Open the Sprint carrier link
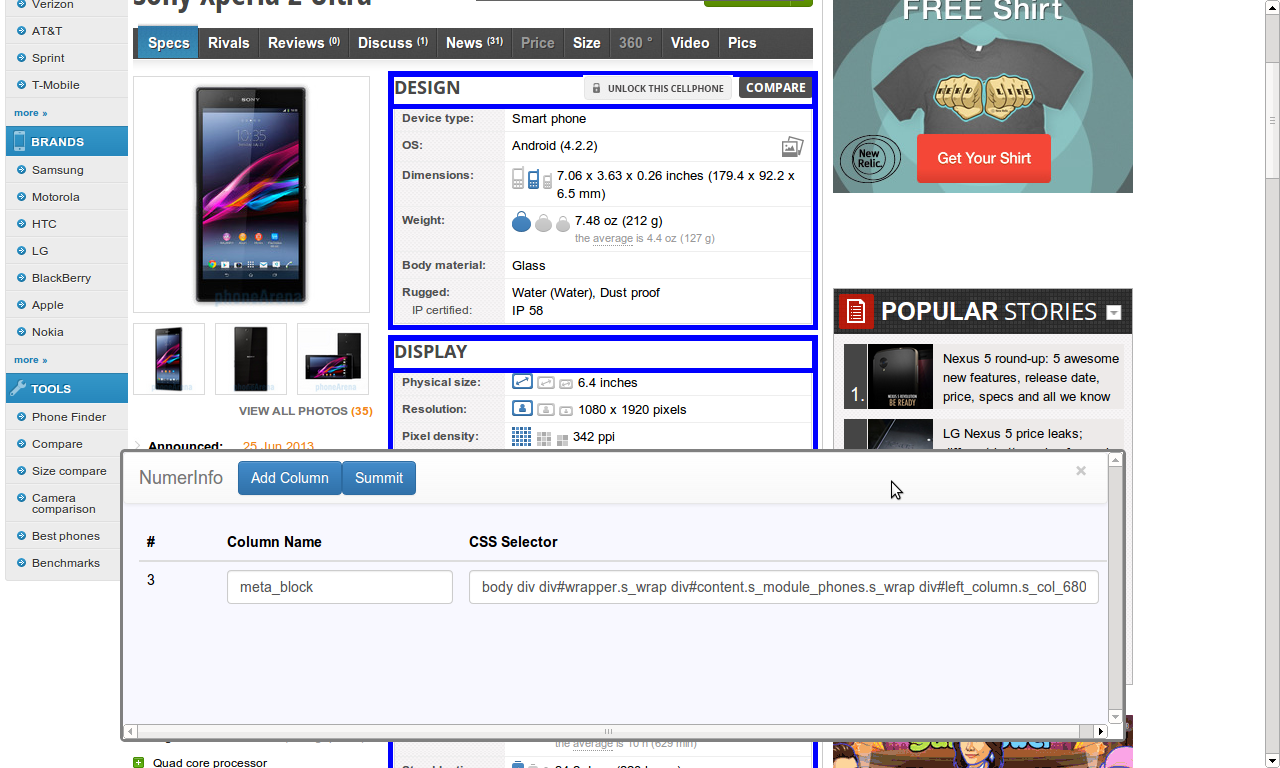Screen dimensions: 1280x768 click(48, 58)
